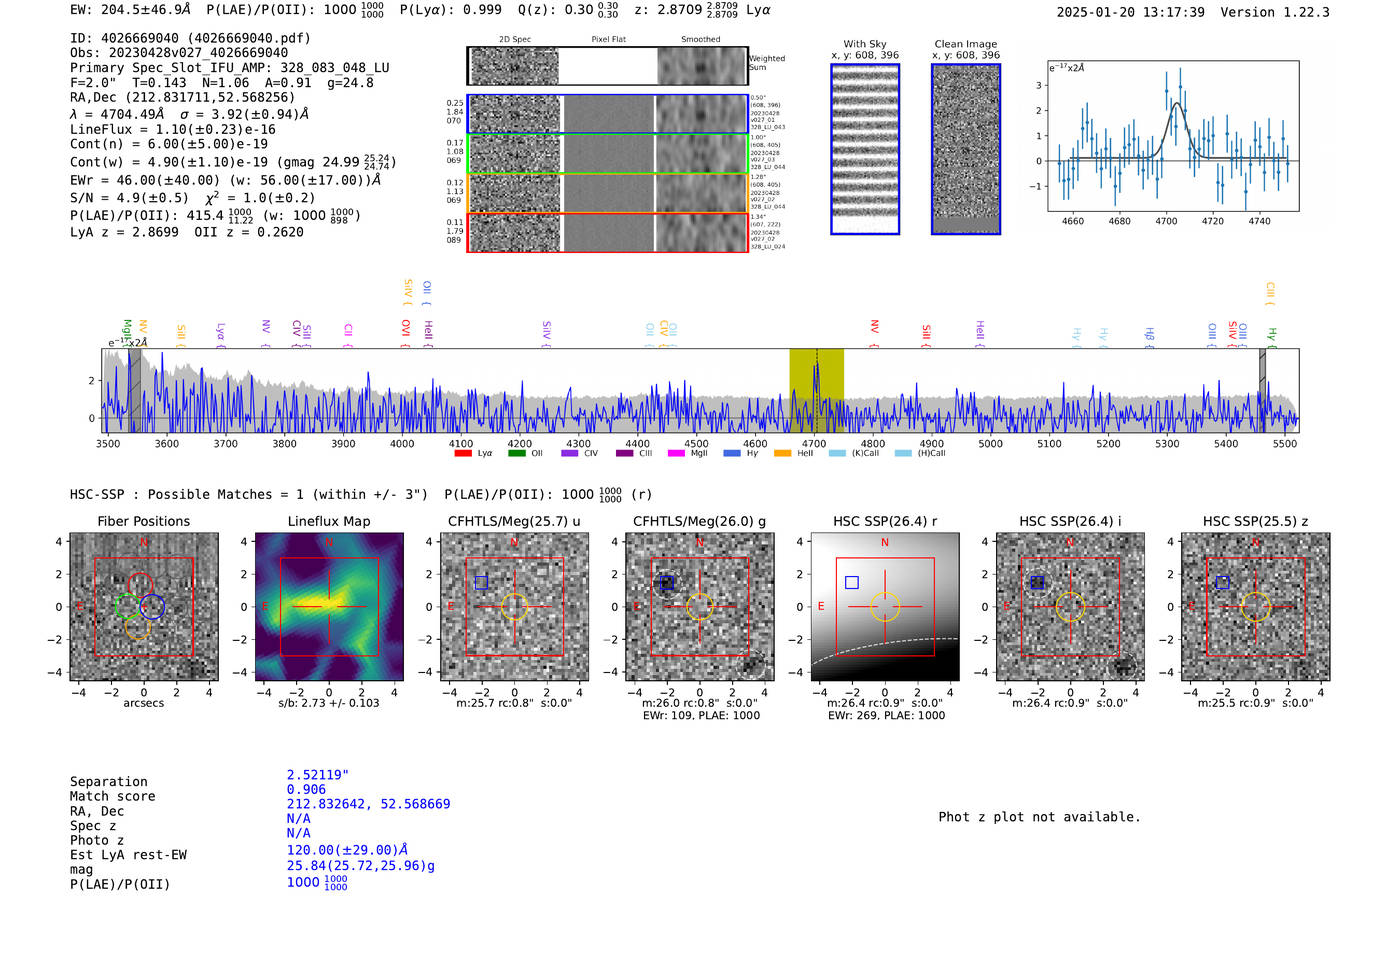
Task: Click the hatched gray band near 5460 Å
Action: point(1263,391)
